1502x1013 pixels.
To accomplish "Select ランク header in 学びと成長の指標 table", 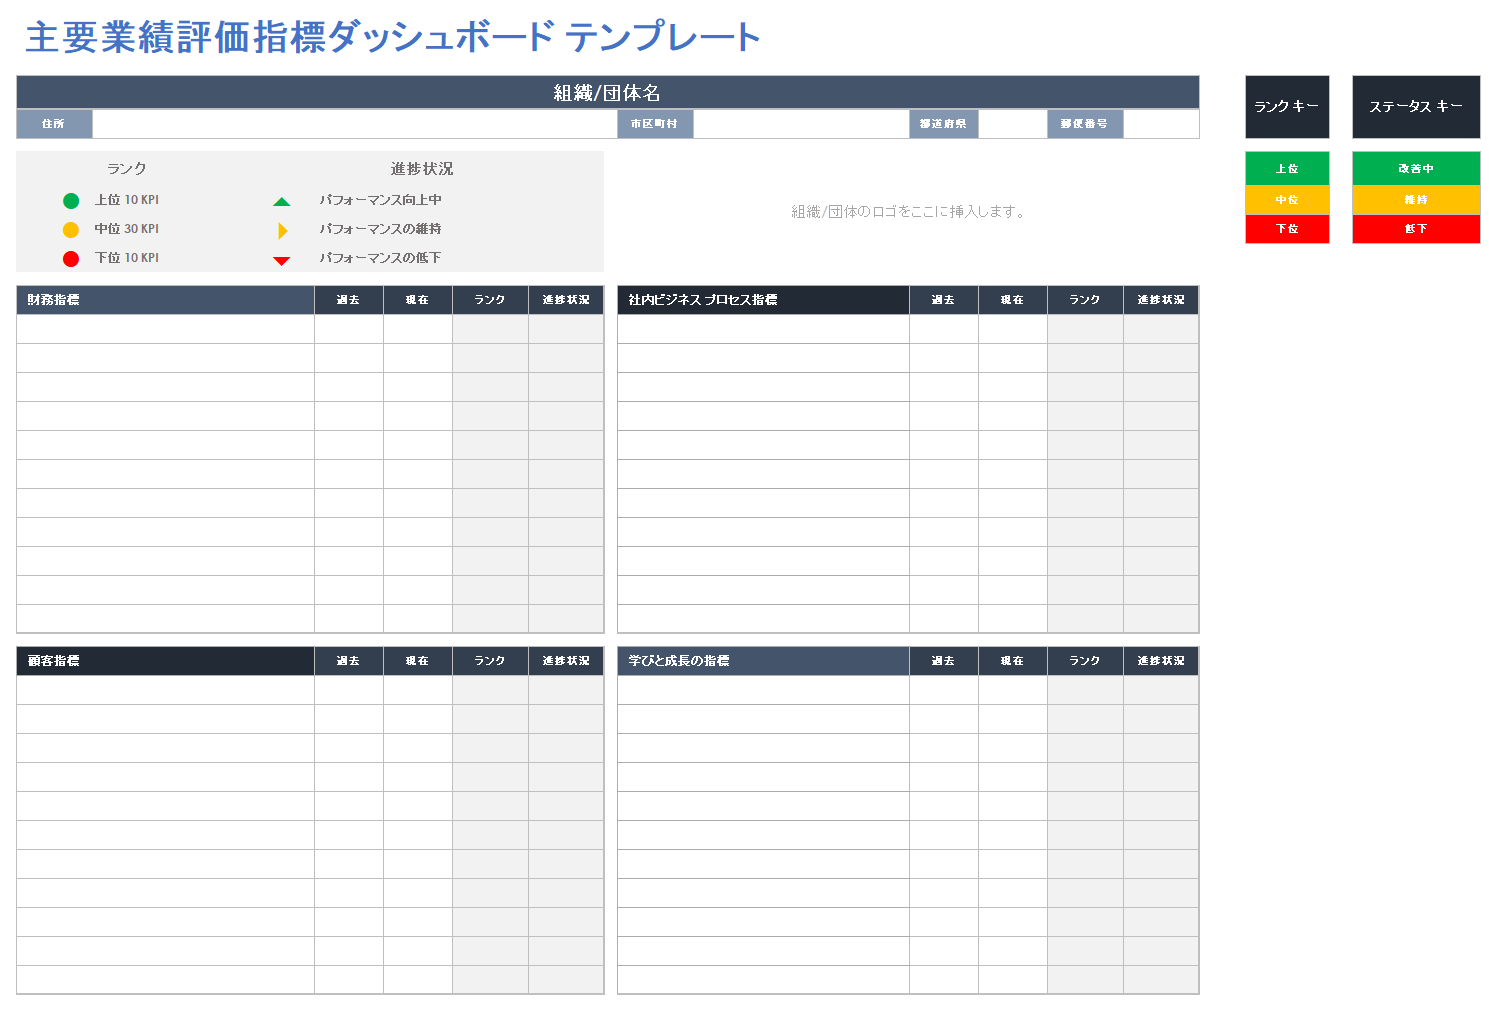I will (x=1085, y=661).
